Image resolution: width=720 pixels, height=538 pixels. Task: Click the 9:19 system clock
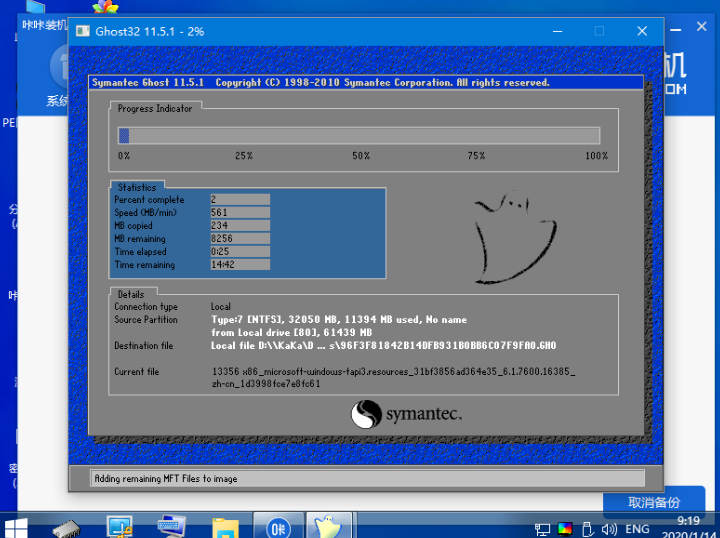(688, 521)
